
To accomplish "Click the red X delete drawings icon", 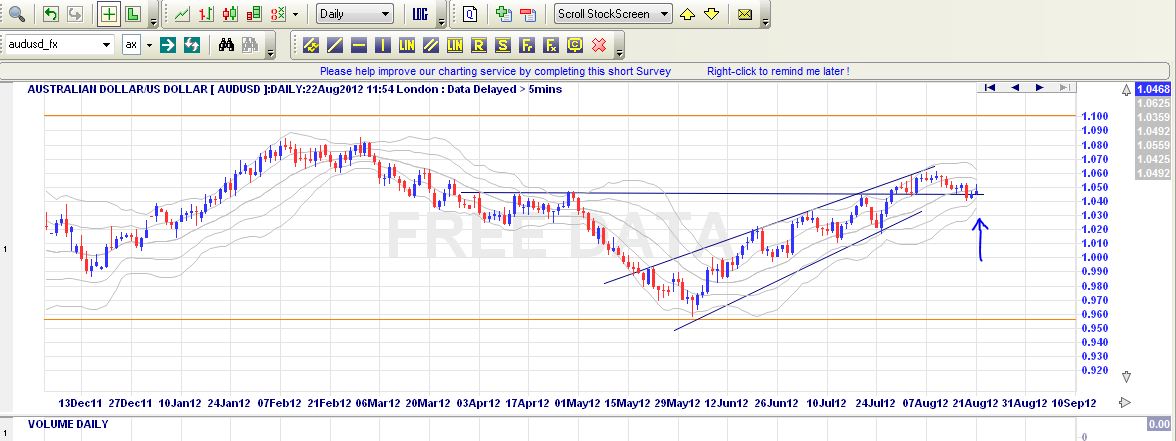I will click(598, 45).
